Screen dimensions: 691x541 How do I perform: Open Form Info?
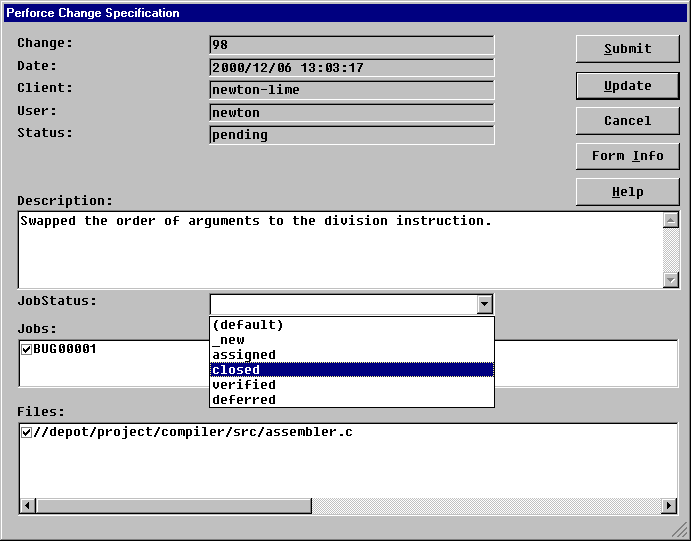pos(627,156)
